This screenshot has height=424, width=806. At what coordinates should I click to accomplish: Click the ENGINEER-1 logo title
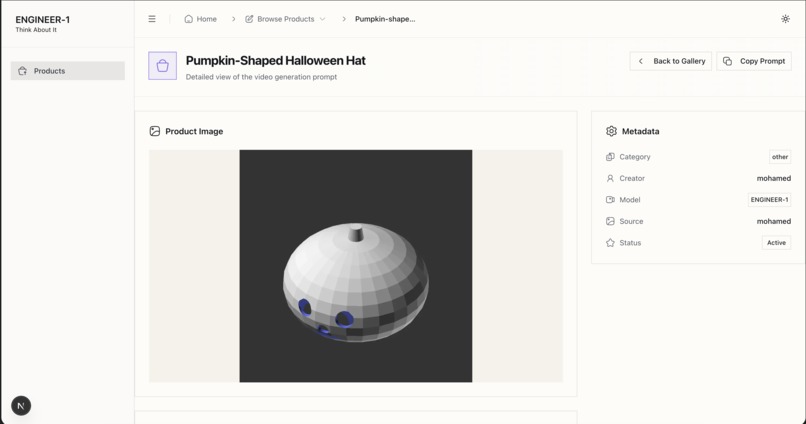tap(43, 20)
